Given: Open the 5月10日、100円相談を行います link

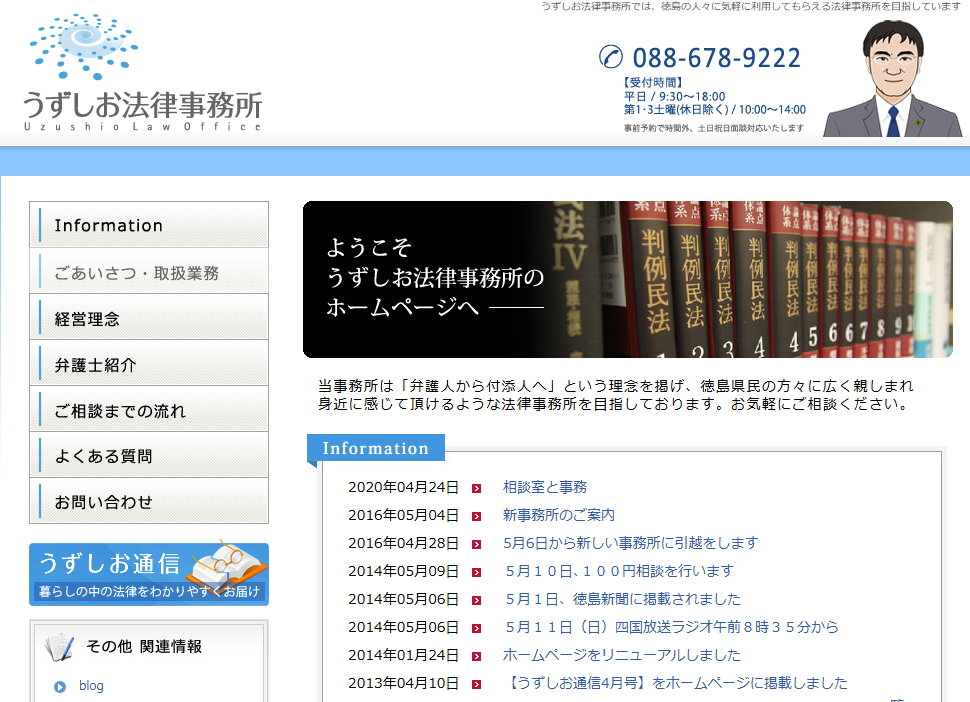Looking at the screenshot, I should tap(619, 571).
